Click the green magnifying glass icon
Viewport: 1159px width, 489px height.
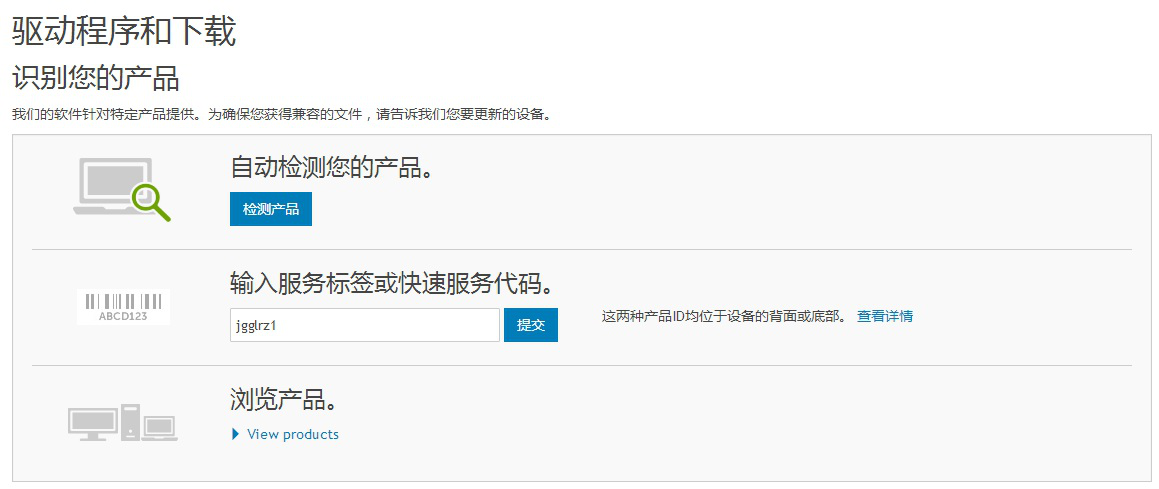[x=151, y=202]
